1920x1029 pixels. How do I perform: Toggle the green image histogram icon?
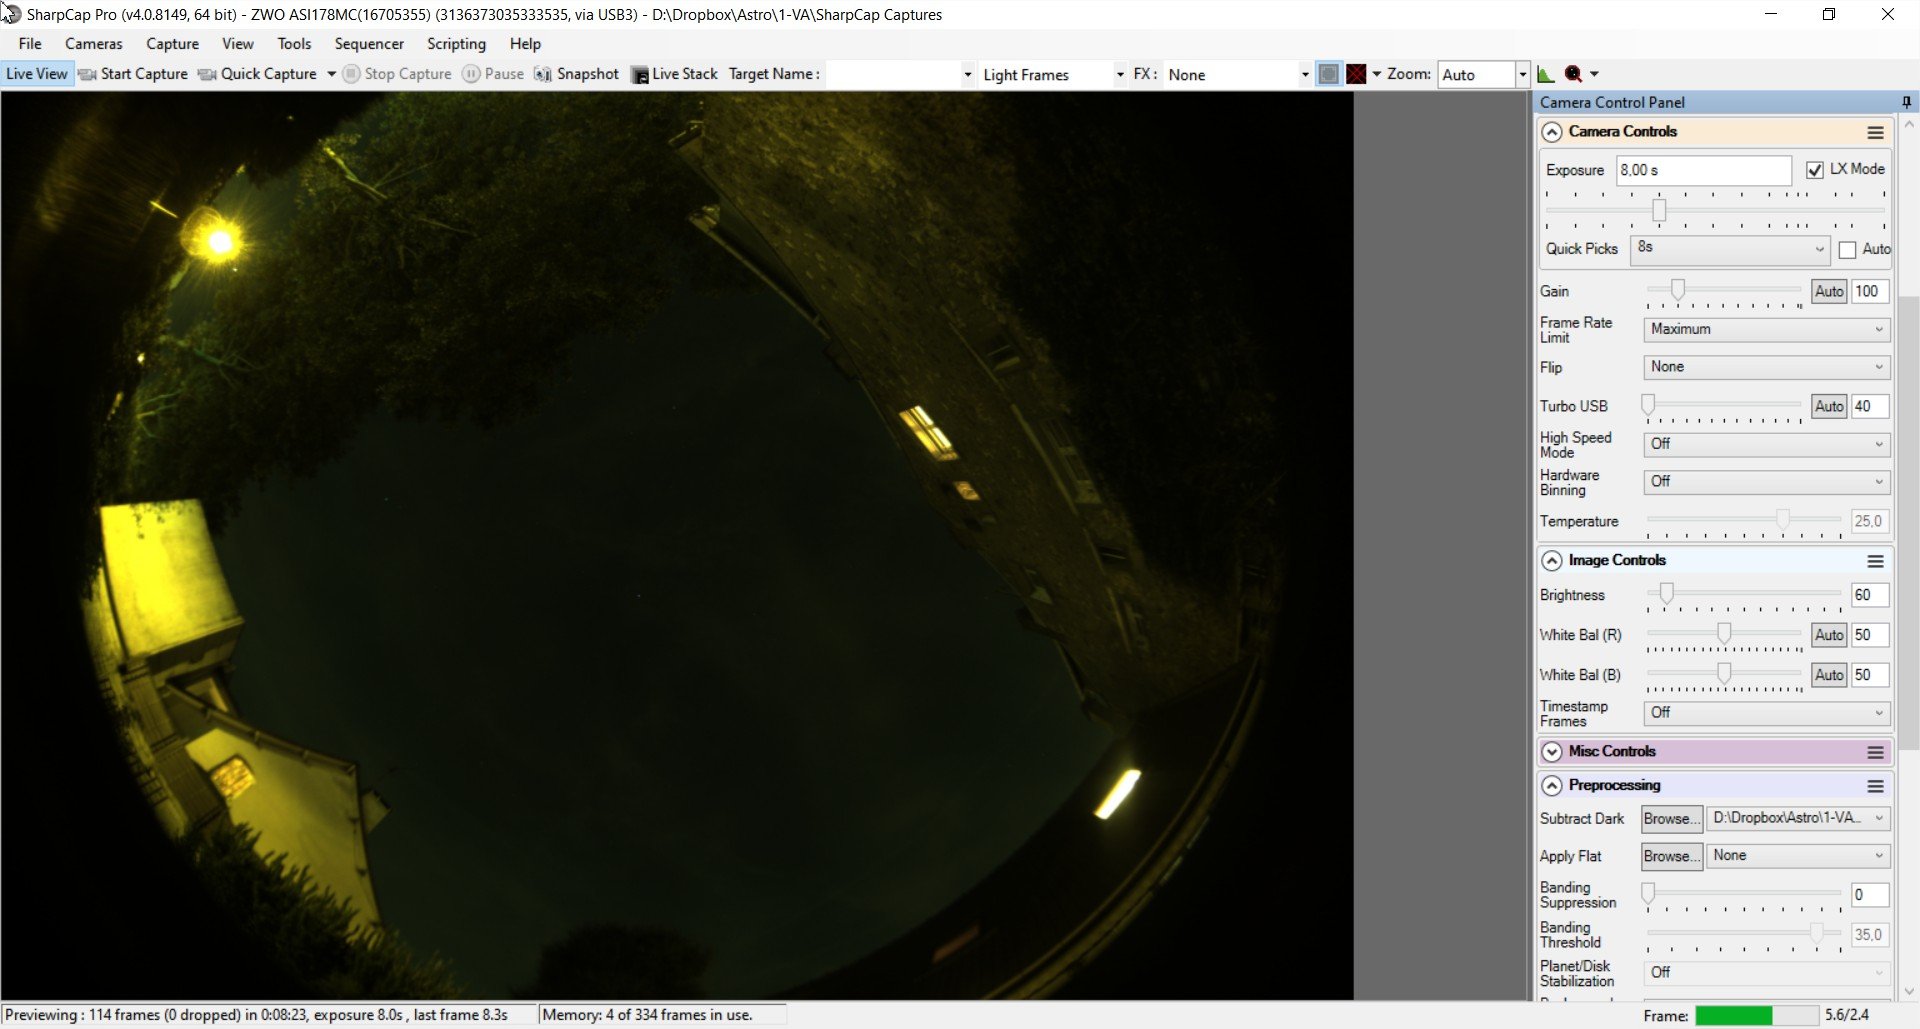point(1545,74)
